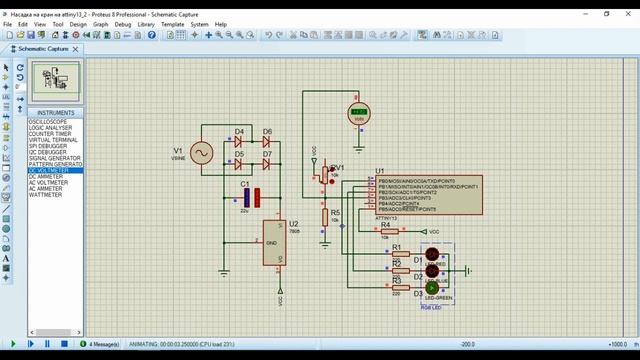Open the Library menu
This screenshot has height=360, width=640.
146,24
